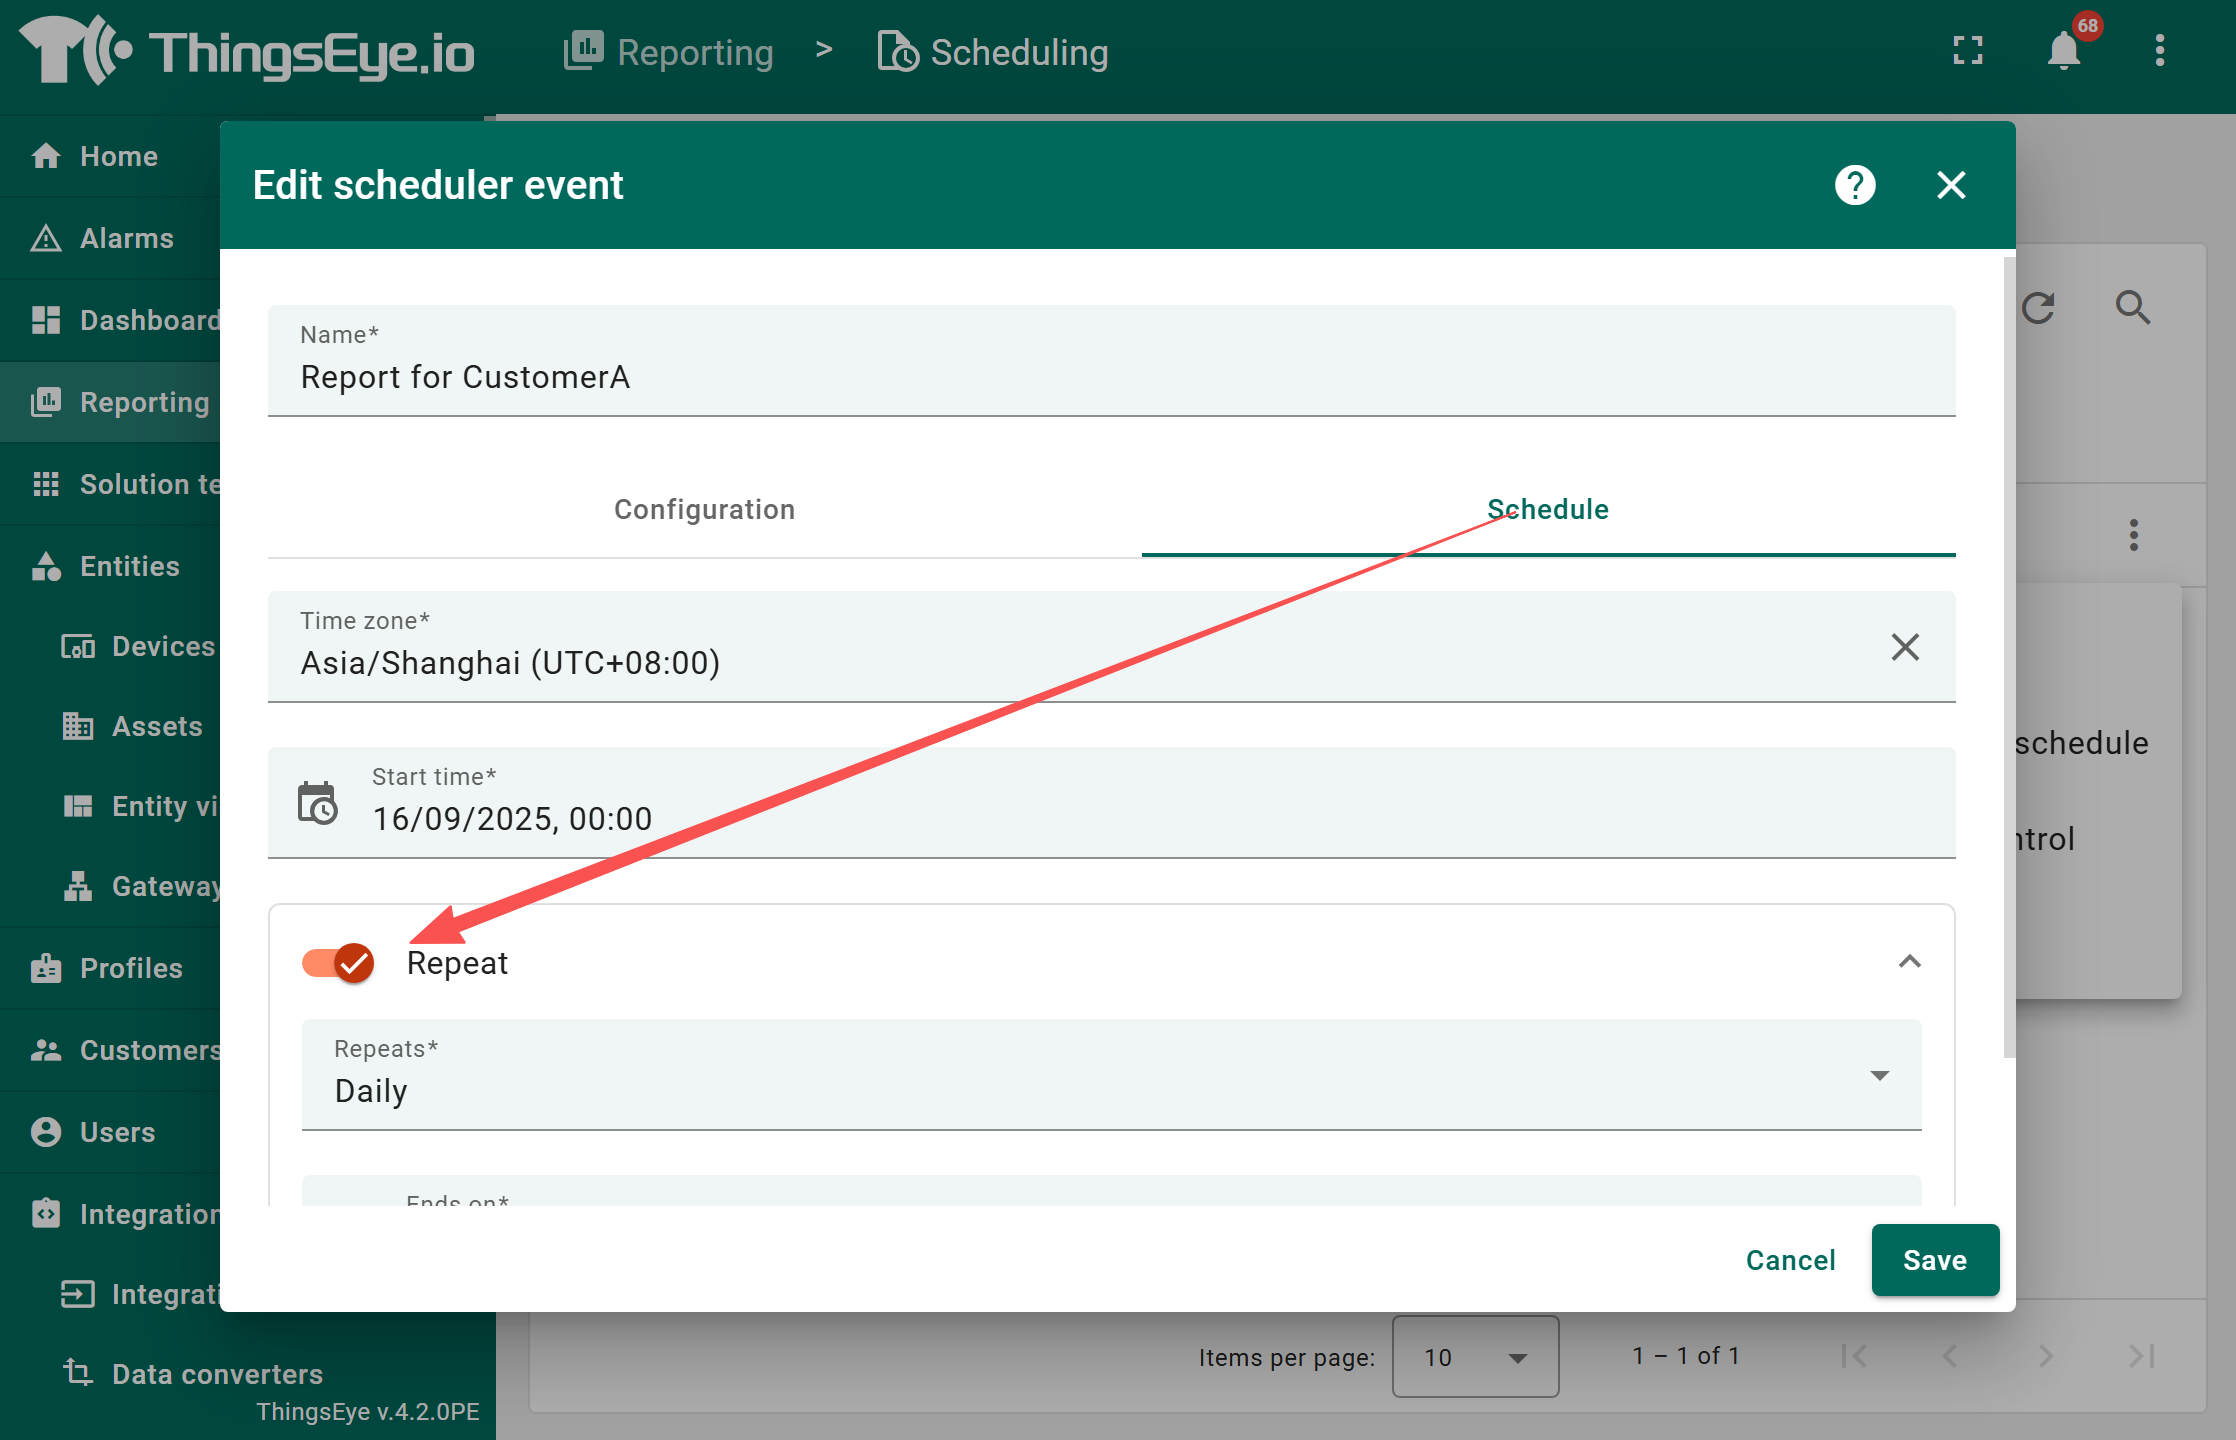
Task: Clear the Time zone field
Action: tap(1905, 647)
